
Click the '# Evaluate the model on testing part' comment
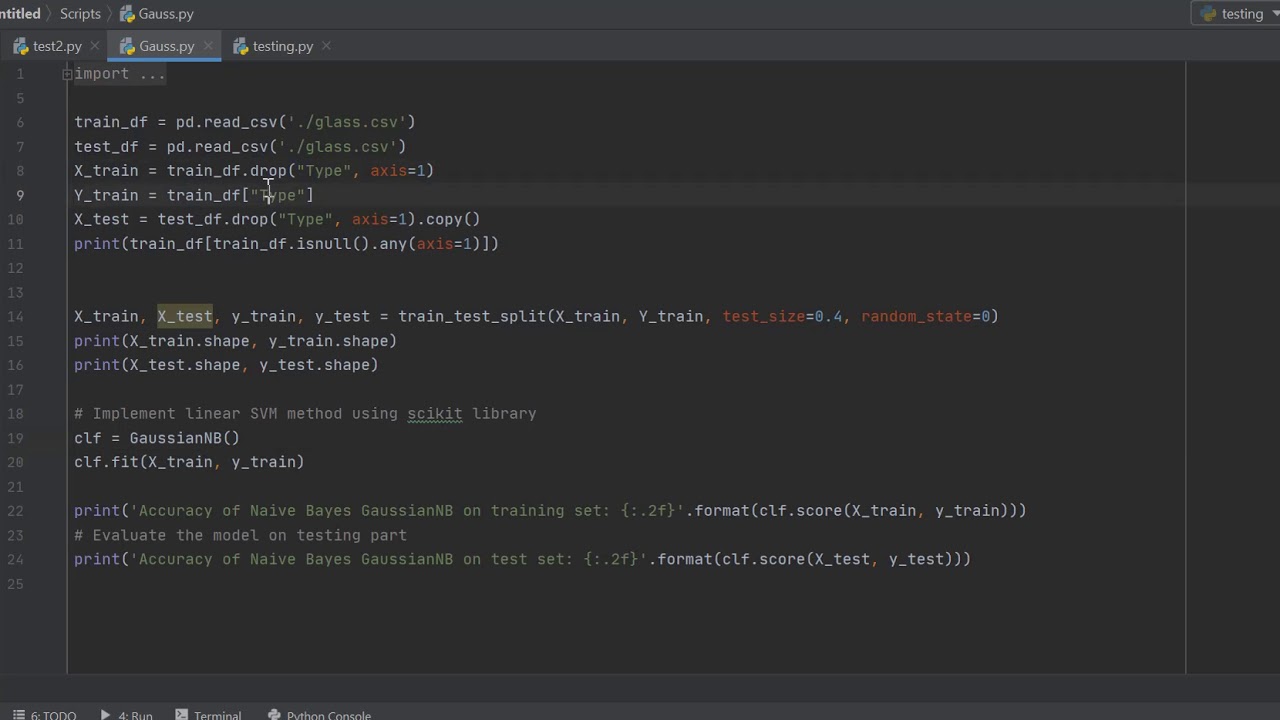click(240, 535)
